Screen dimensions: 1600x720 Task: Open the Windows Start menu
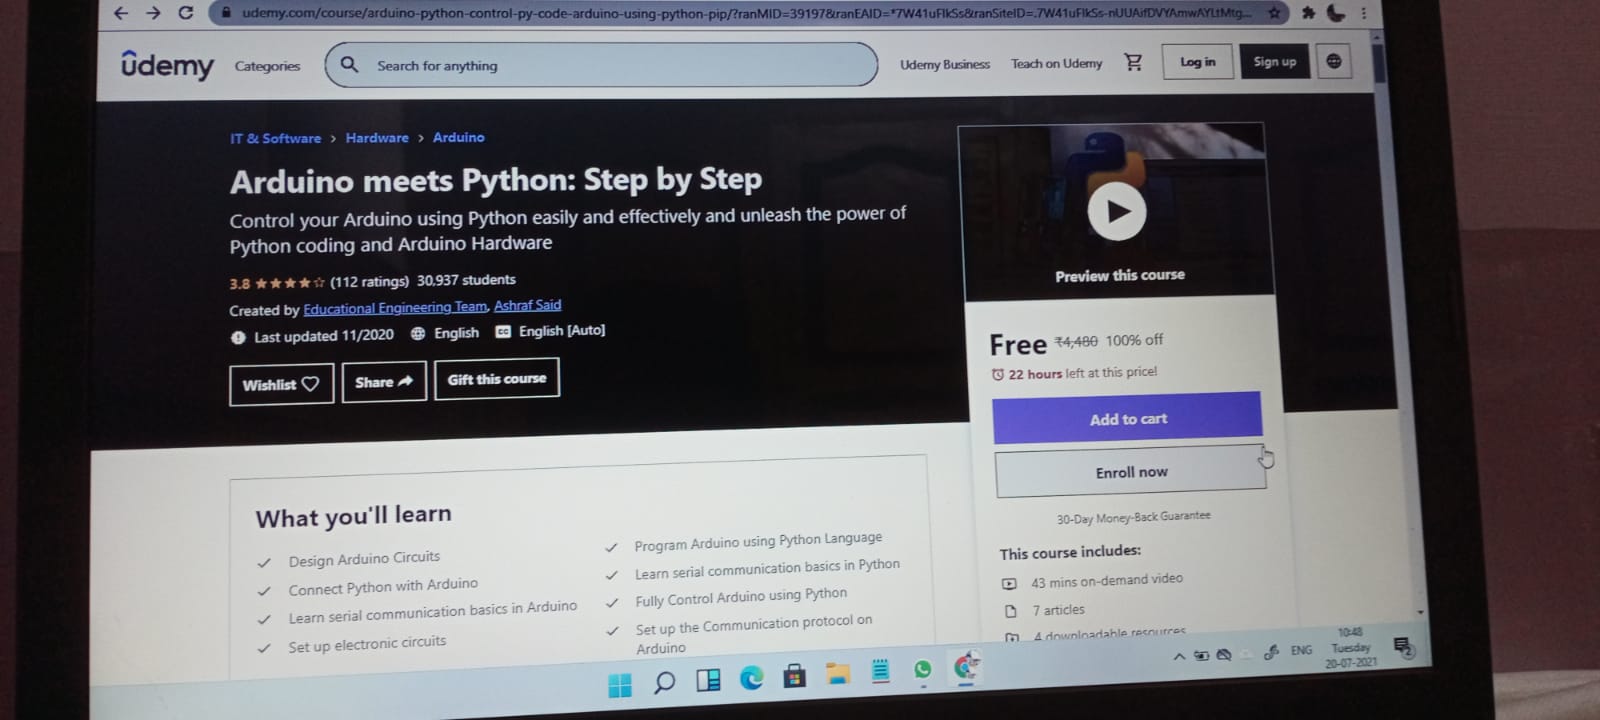[620, 685]
